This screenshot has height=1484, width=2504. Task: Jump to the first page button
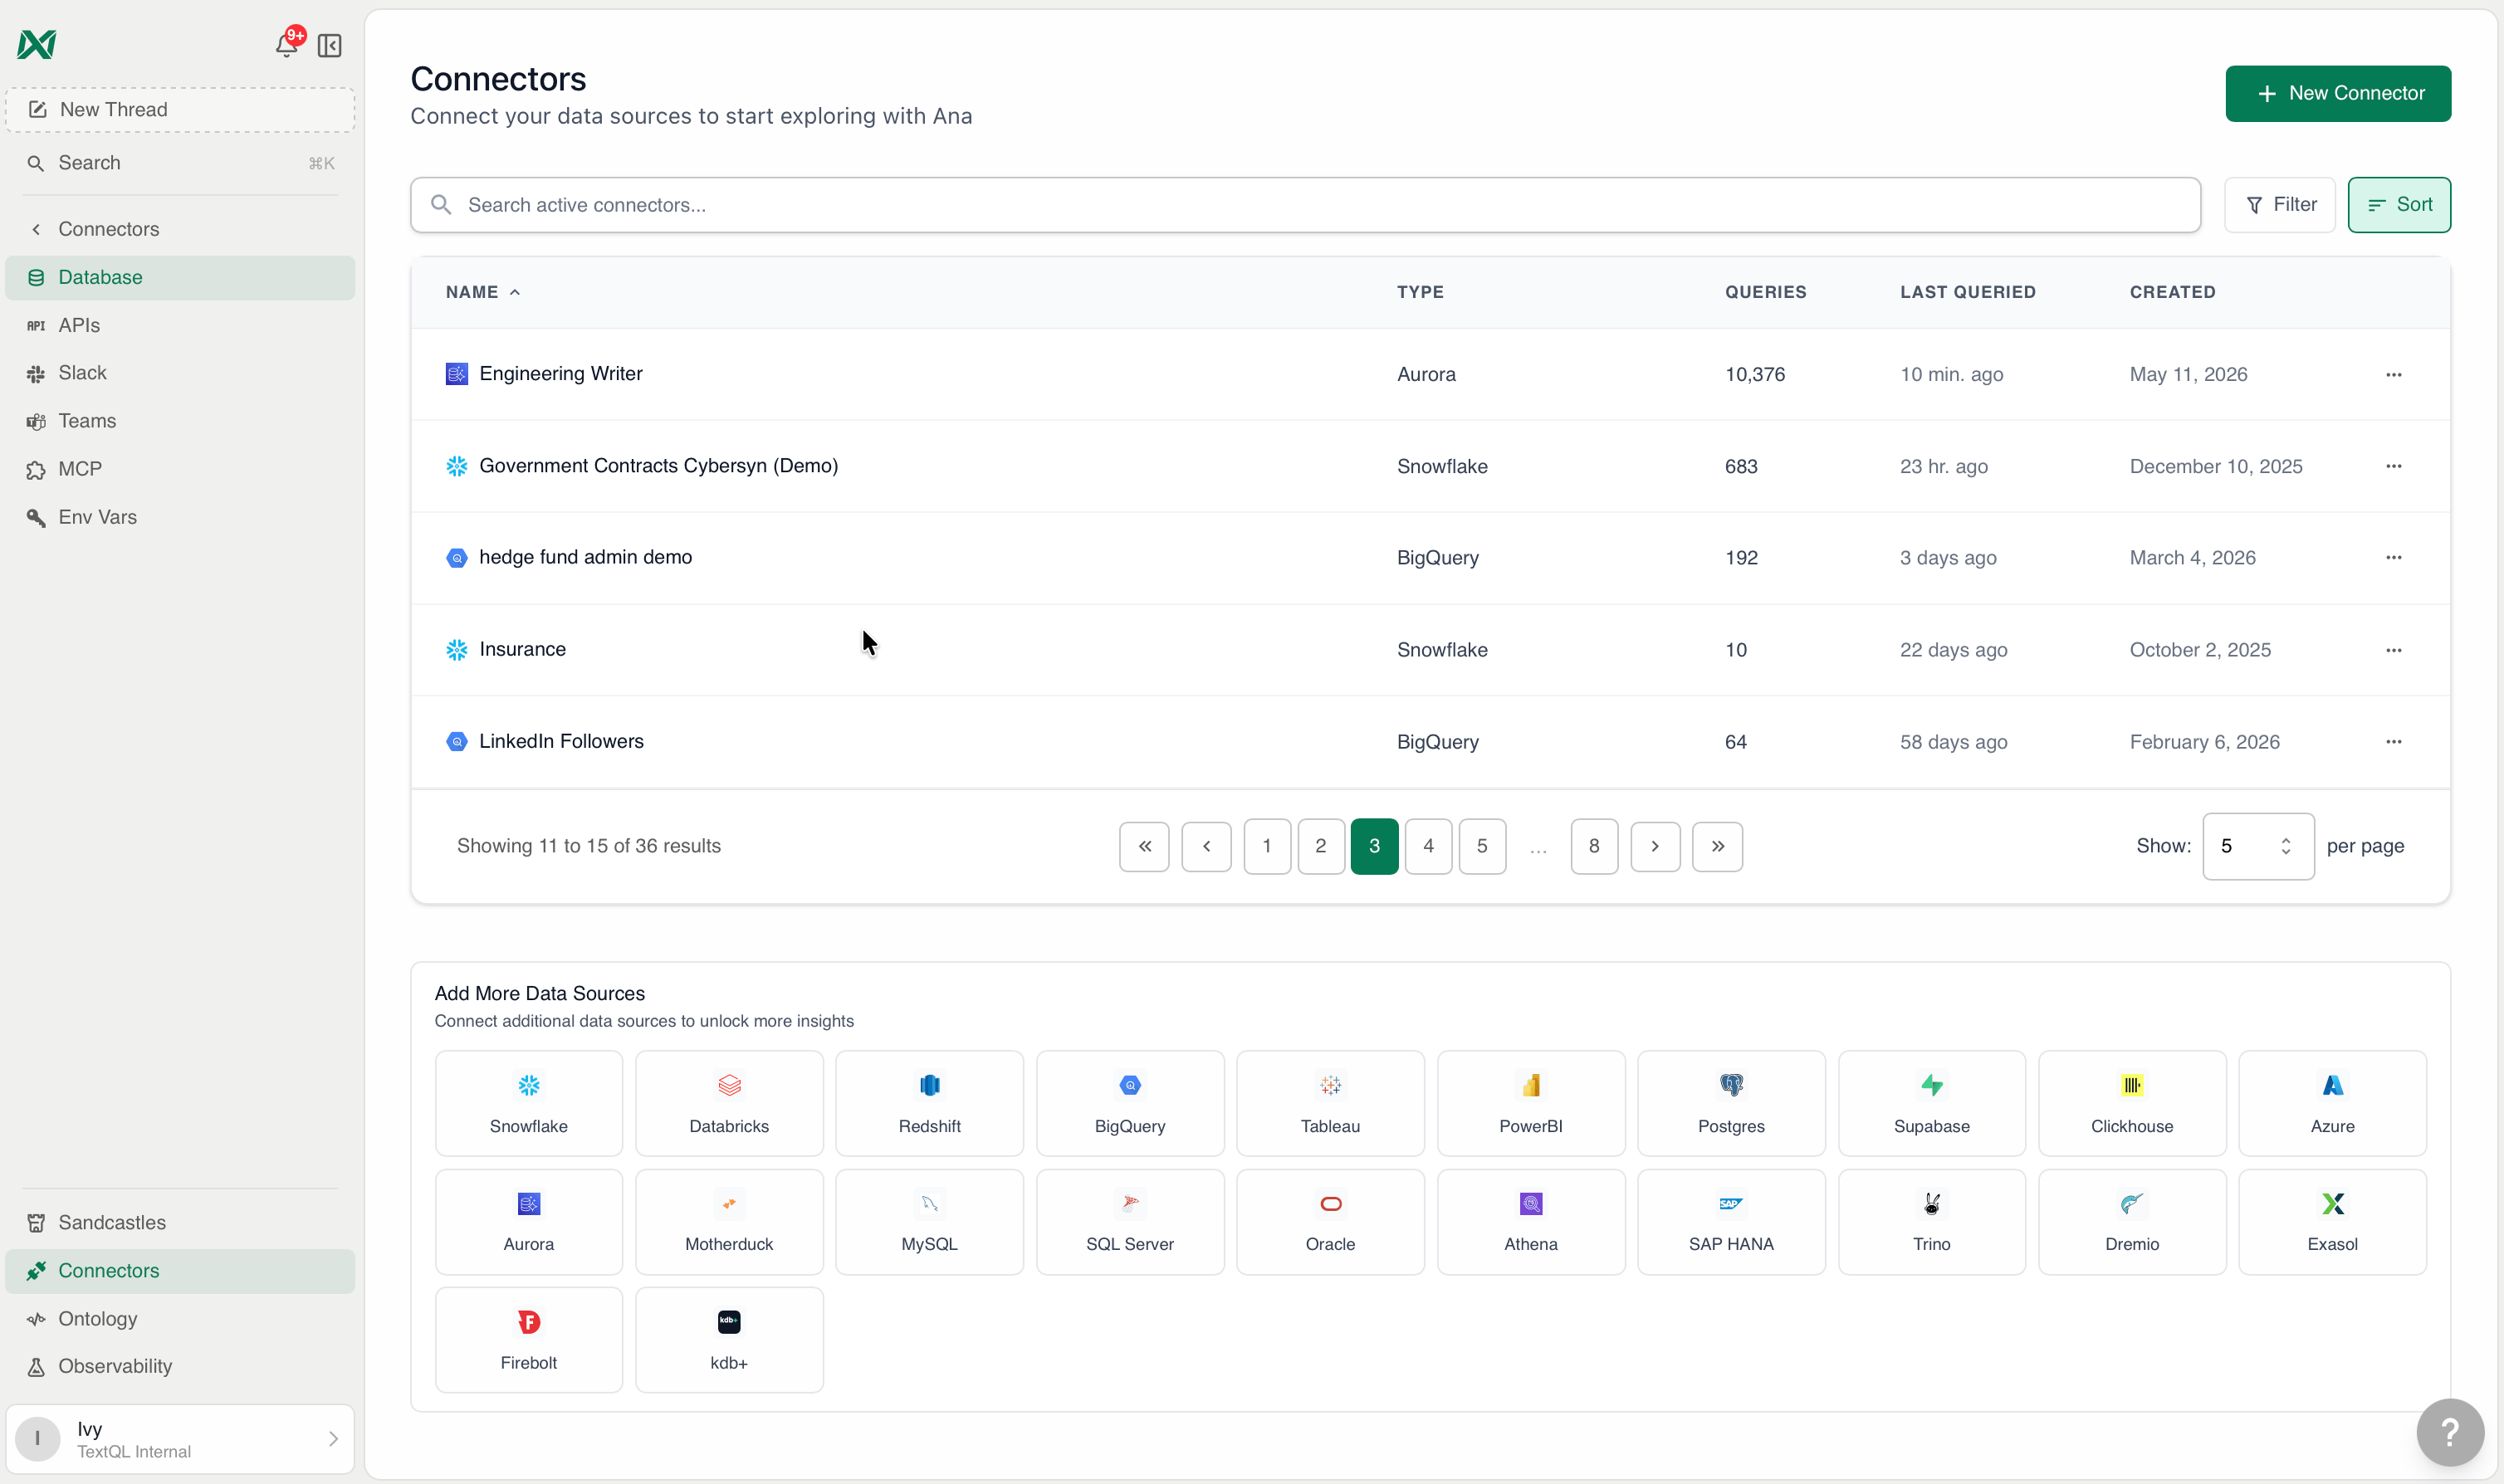point(1144,846)
